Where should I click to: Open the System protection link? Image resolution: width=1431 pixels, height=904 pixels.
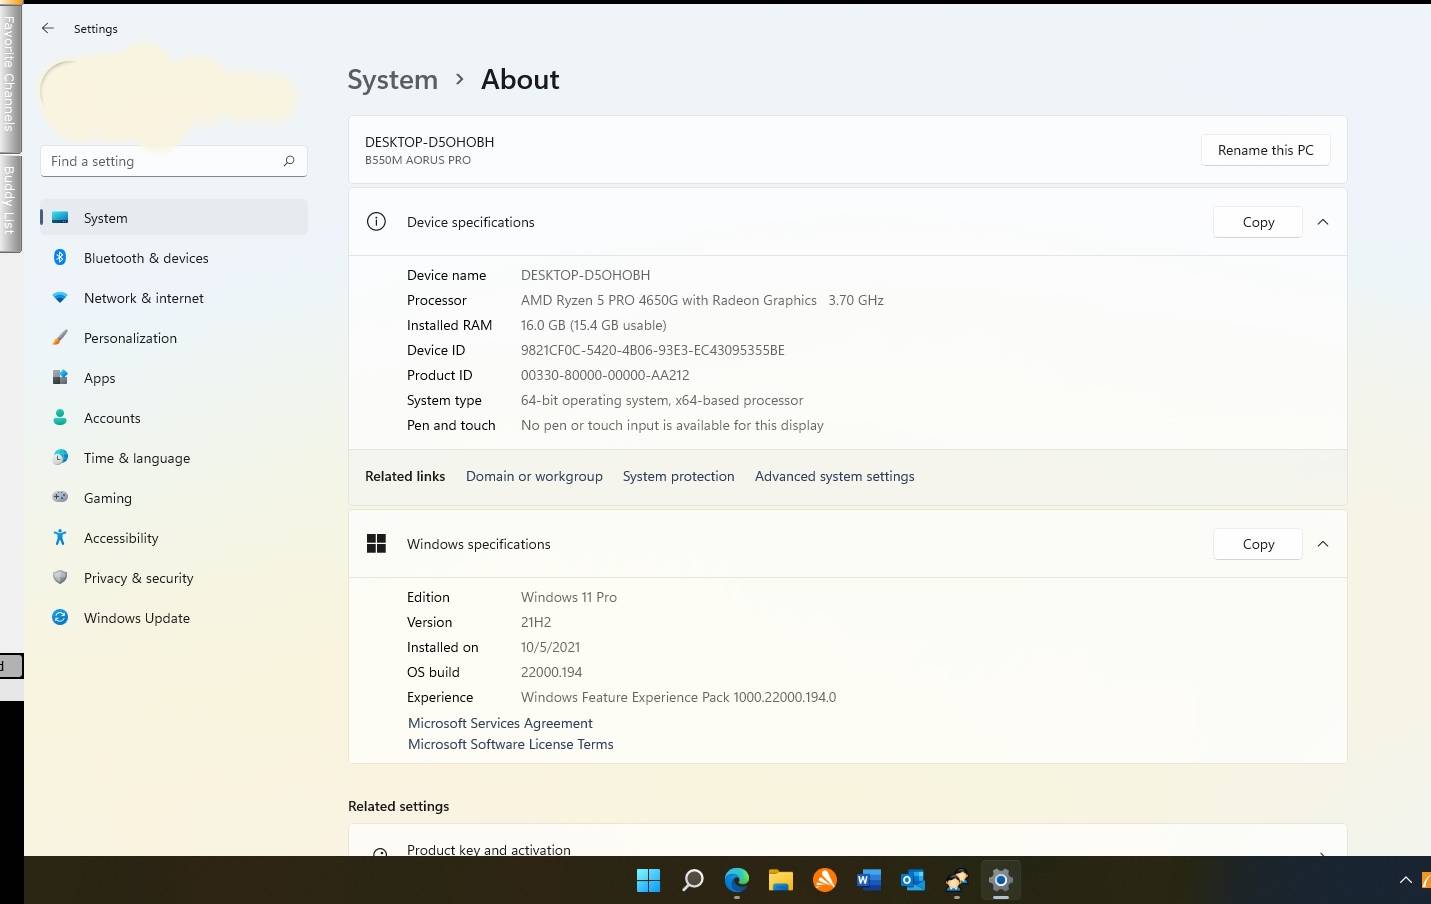(678, 476)
